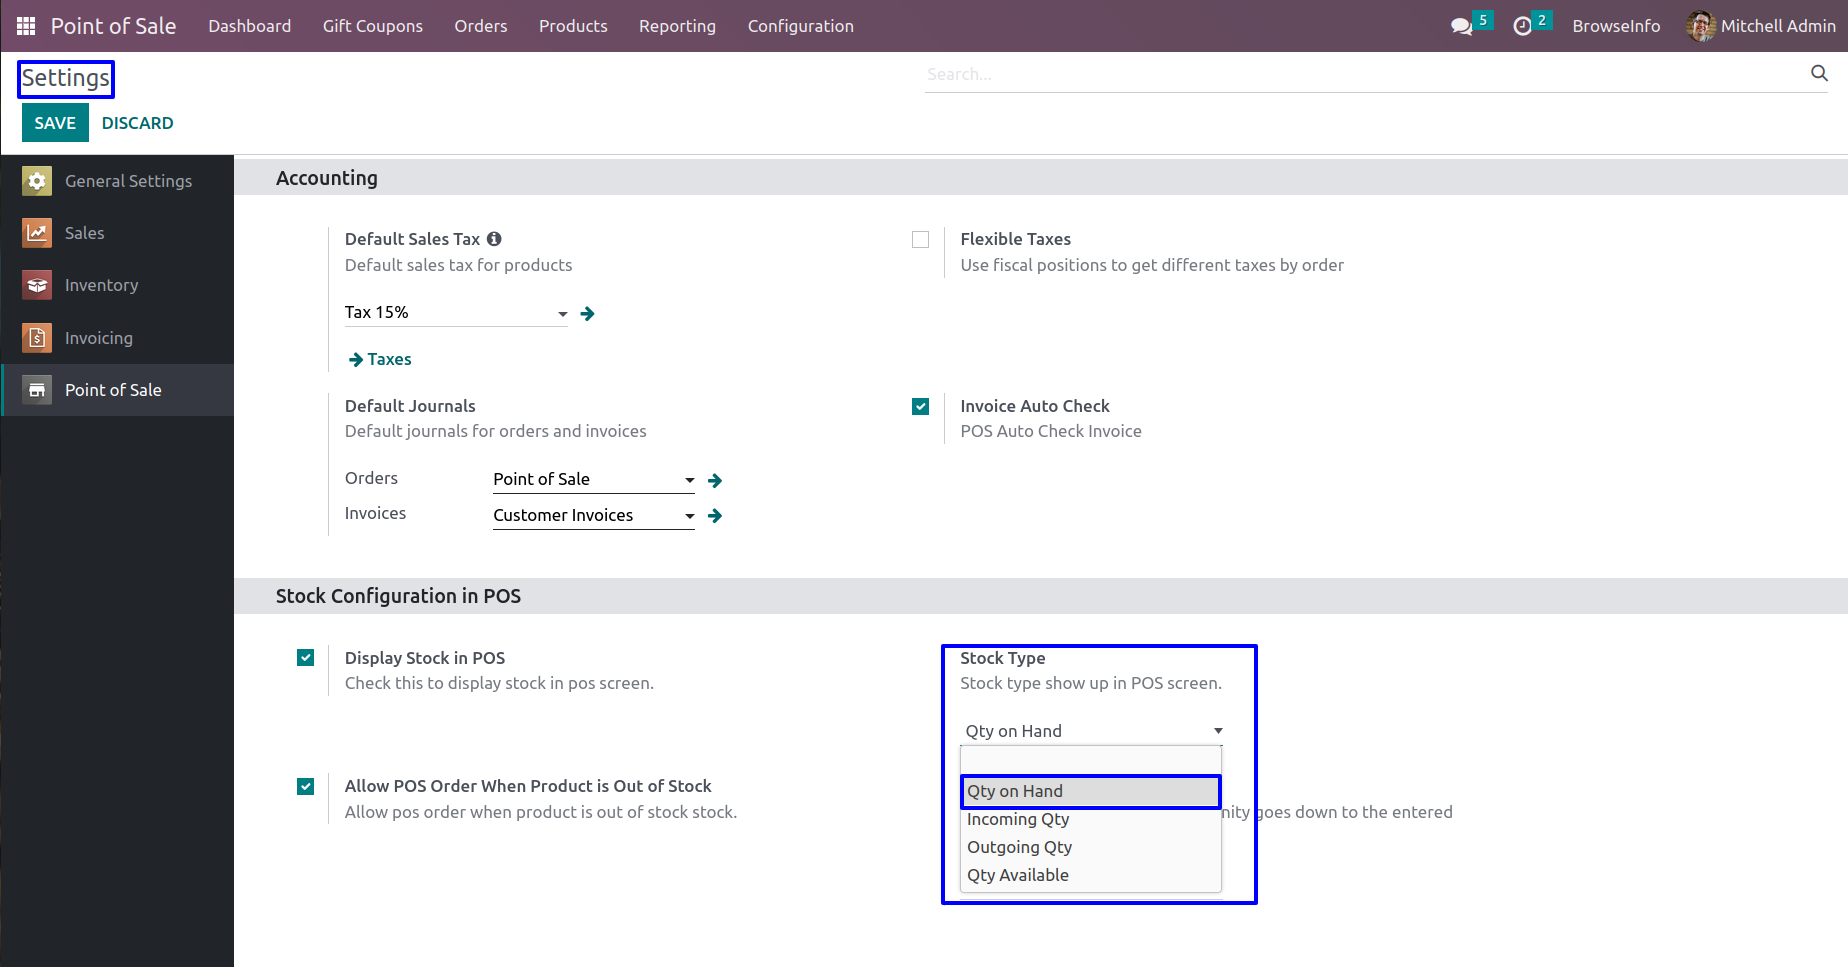The height and width of the screenshot is (967, 1848).
Task: Click the Accounting section heading
Action: [327, 178]
